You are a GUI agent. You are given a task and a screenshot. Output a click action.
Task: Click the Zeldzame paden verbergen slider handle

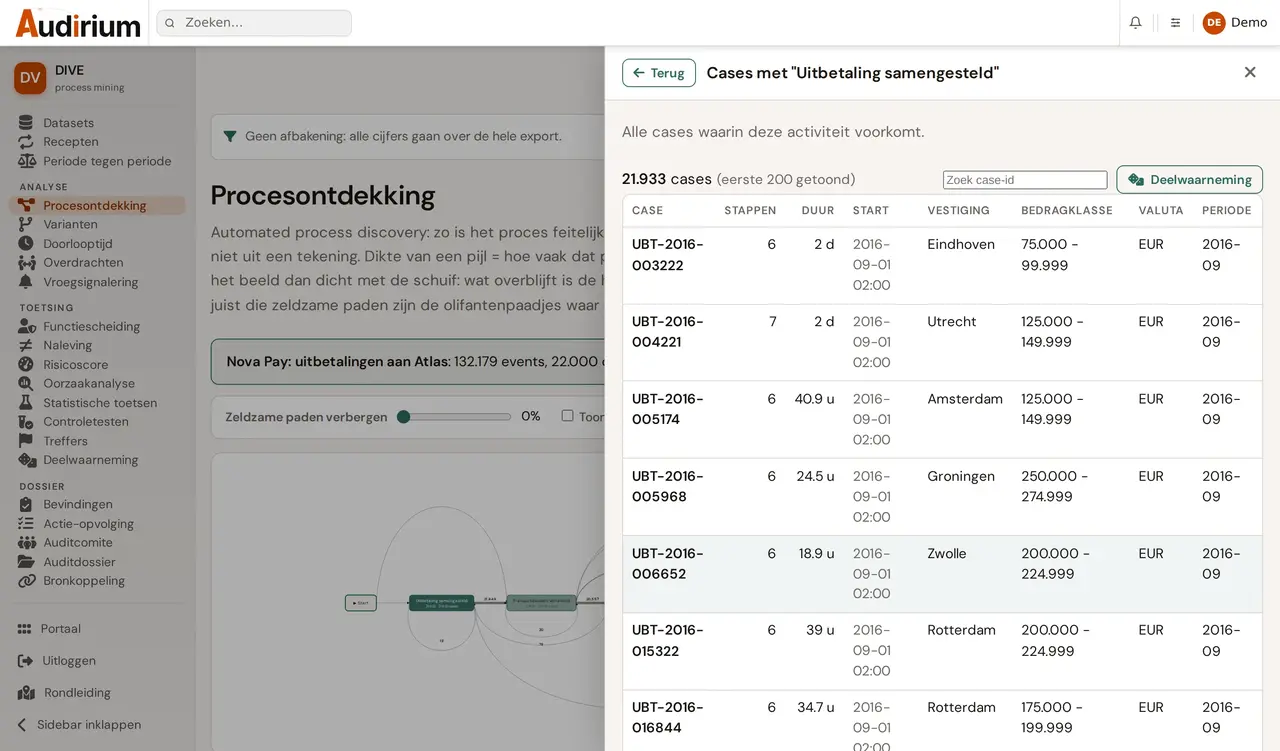click(x=404, y=417)
